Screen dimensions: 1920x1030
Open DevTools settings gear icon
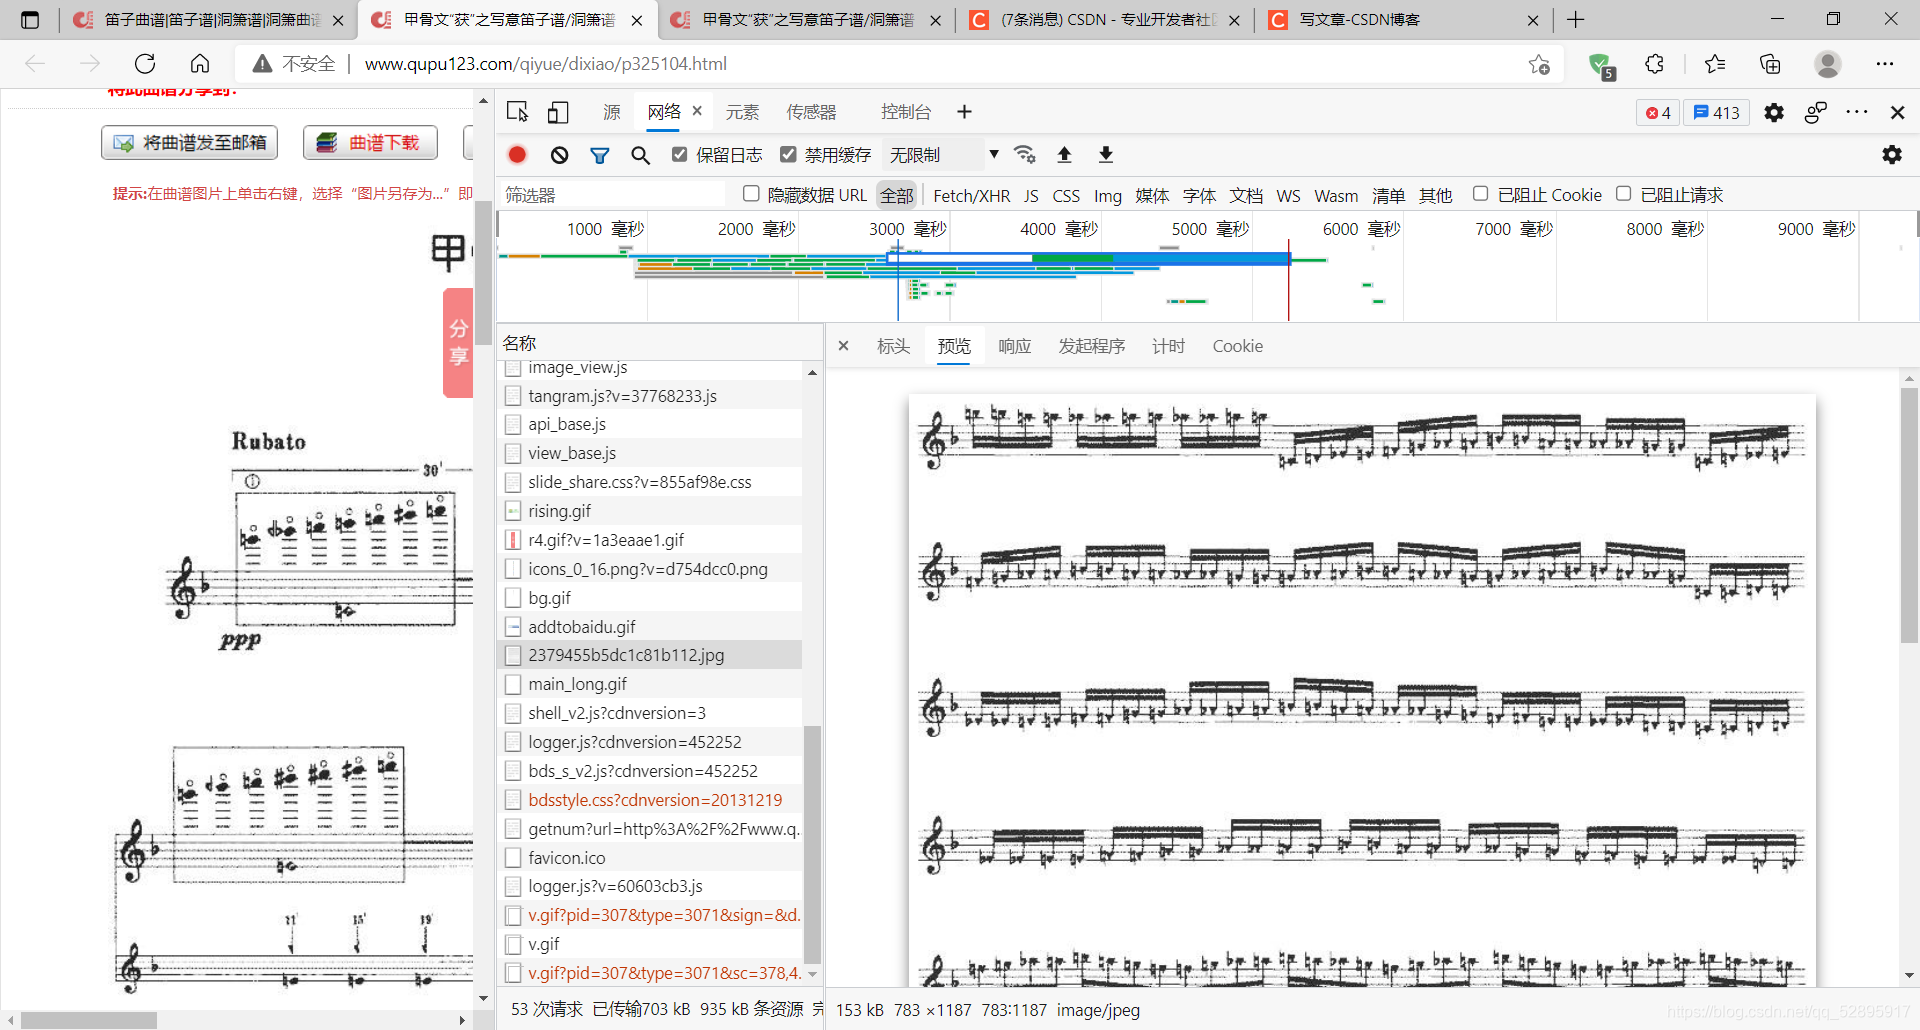click(x=1774, y=112)
